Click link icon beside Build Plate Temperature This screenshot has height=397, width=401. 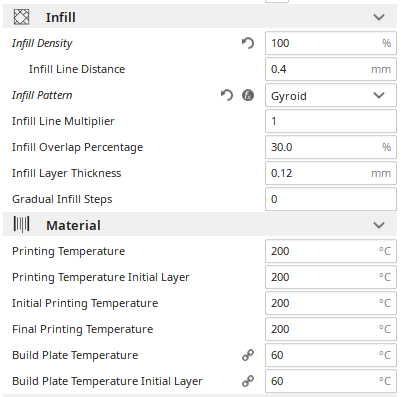(x=248, y=355)
